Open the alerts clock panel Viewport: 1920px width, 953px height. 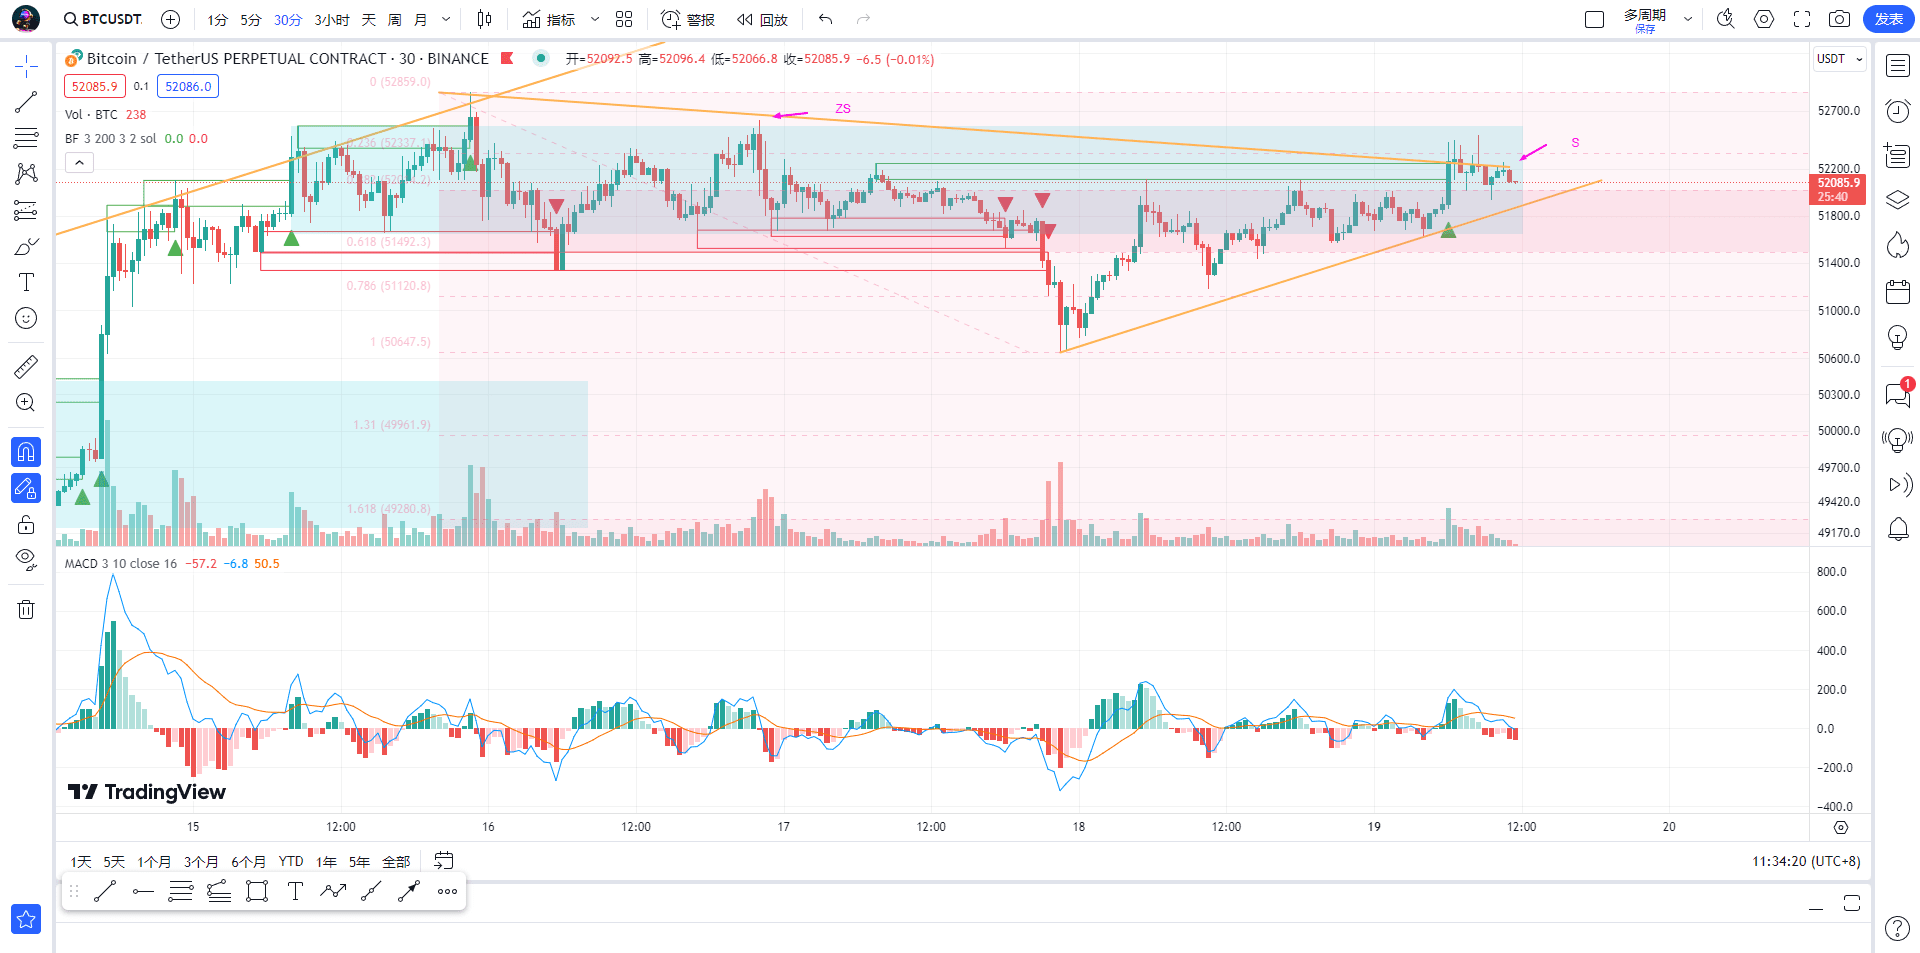pyautogui.click(x=1897, y=111)
